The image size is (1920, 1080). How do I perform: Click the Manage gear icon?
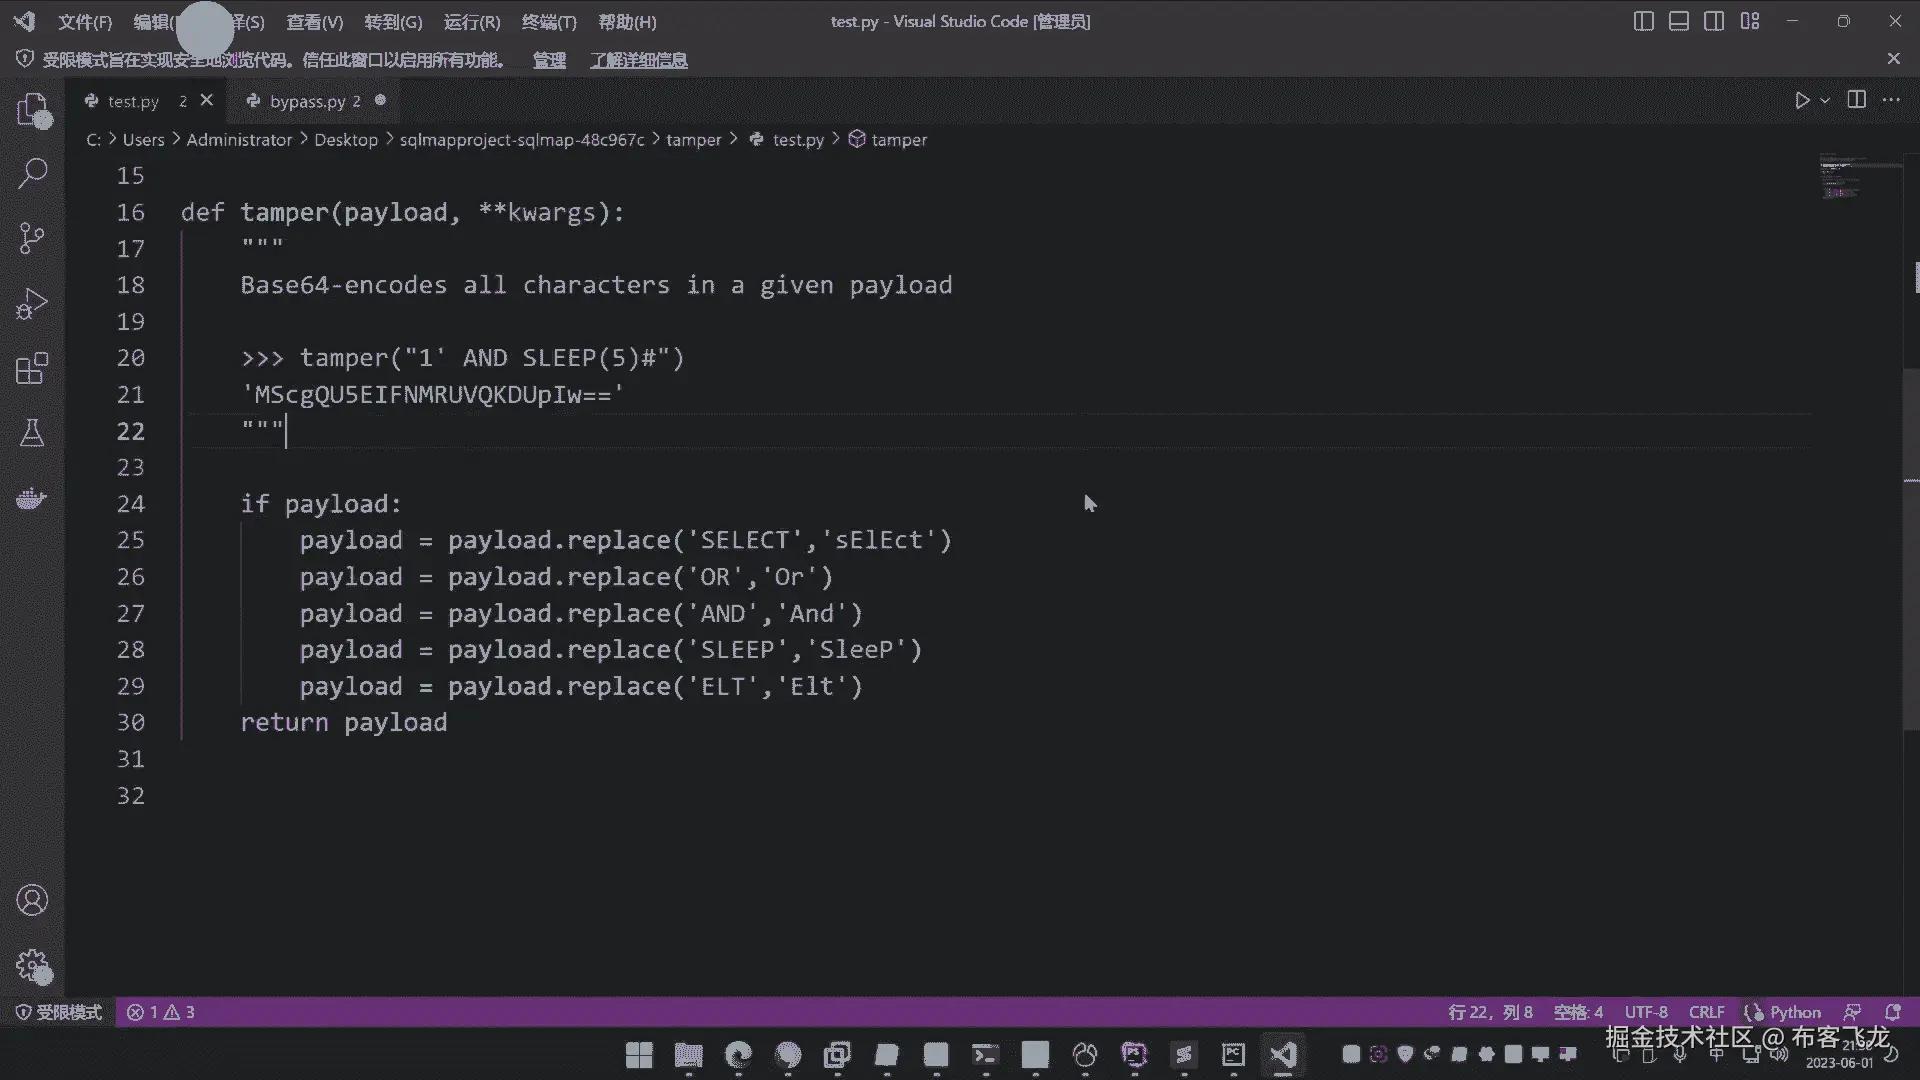click(32, 966)
